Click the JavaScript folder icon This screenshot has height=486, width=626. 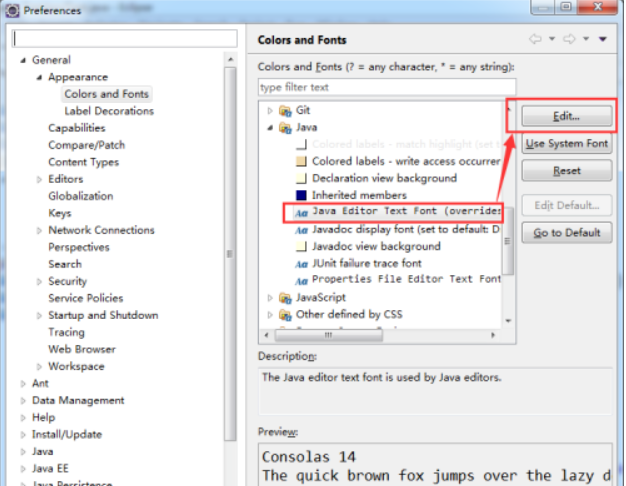[286, 297]
